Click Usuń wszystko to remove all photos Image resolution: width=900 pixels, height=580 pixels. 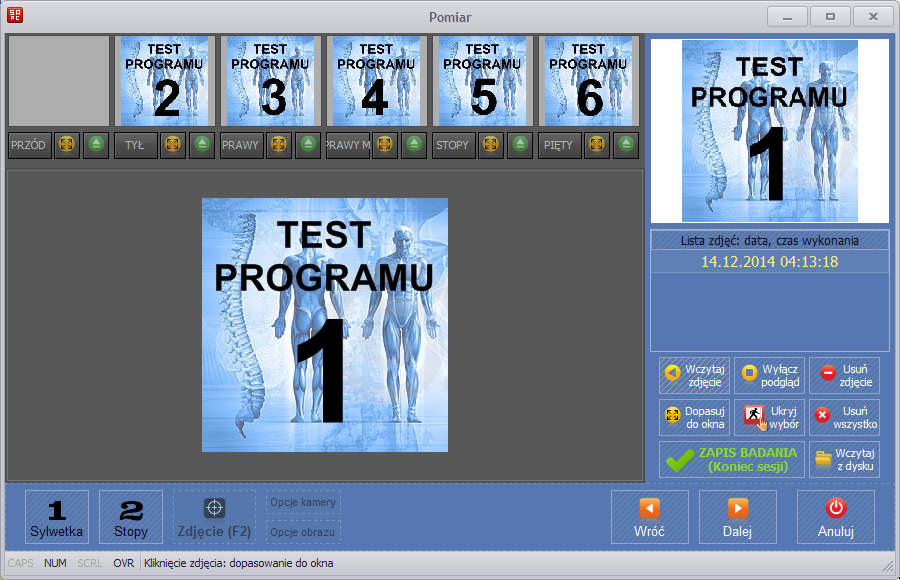coord(844,417)
